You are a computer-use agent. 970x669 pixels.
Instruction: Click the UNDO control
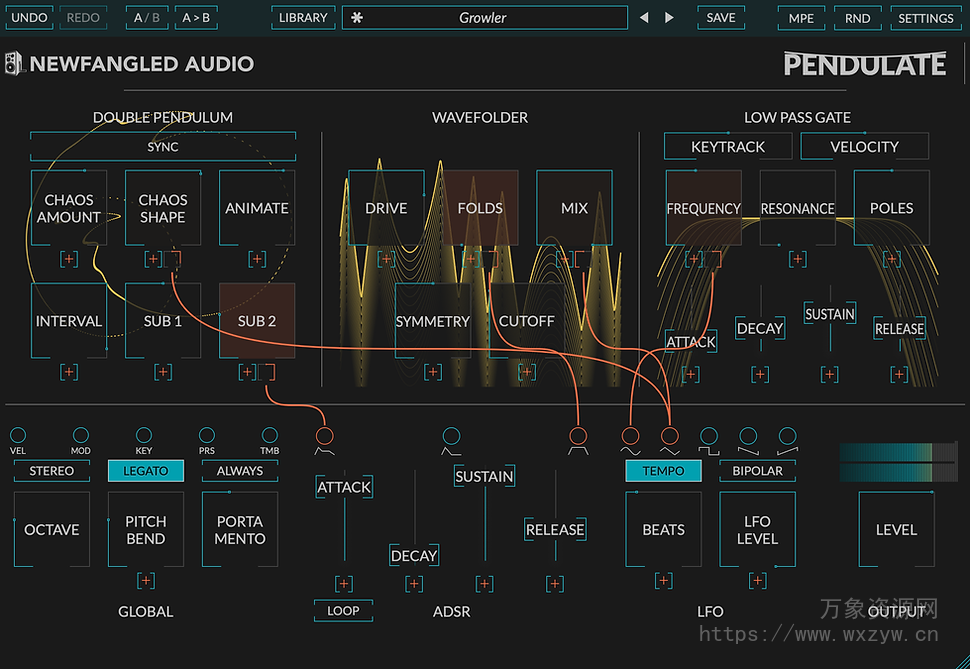(29, 17)
